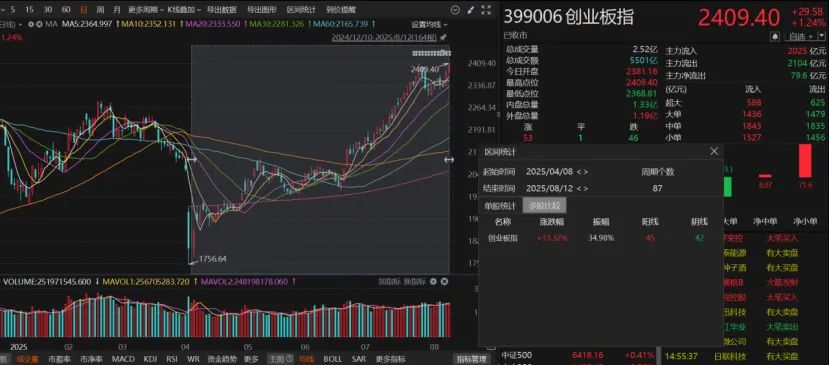The width and height of the screenshot is (830, 365).
Task: Step the 起始时间 date forward
Action: (585, 172)
